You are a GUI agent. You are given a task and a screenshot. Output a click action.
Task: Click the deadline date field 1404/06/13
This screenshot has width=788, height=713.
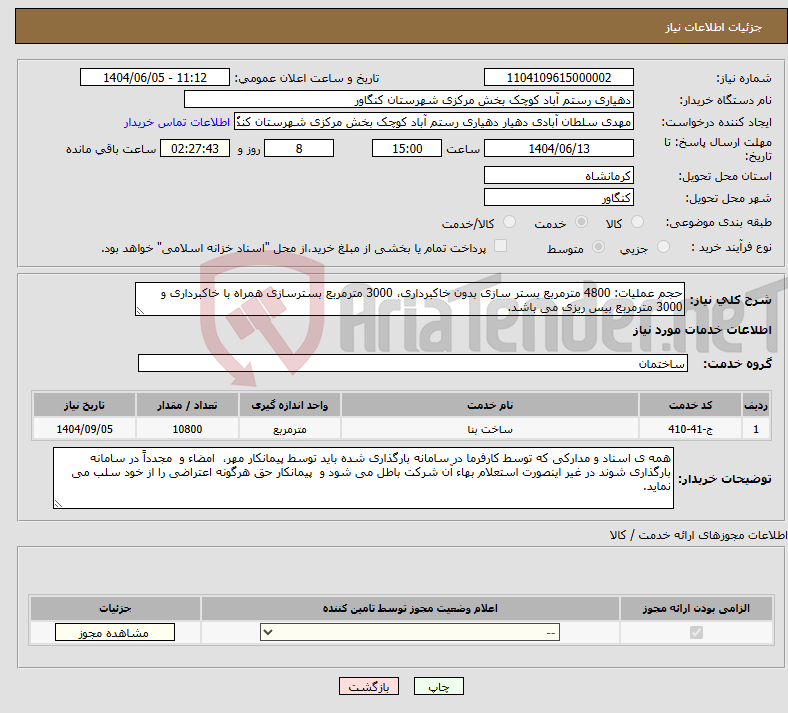pyautogui.click(x=559, y=148)
